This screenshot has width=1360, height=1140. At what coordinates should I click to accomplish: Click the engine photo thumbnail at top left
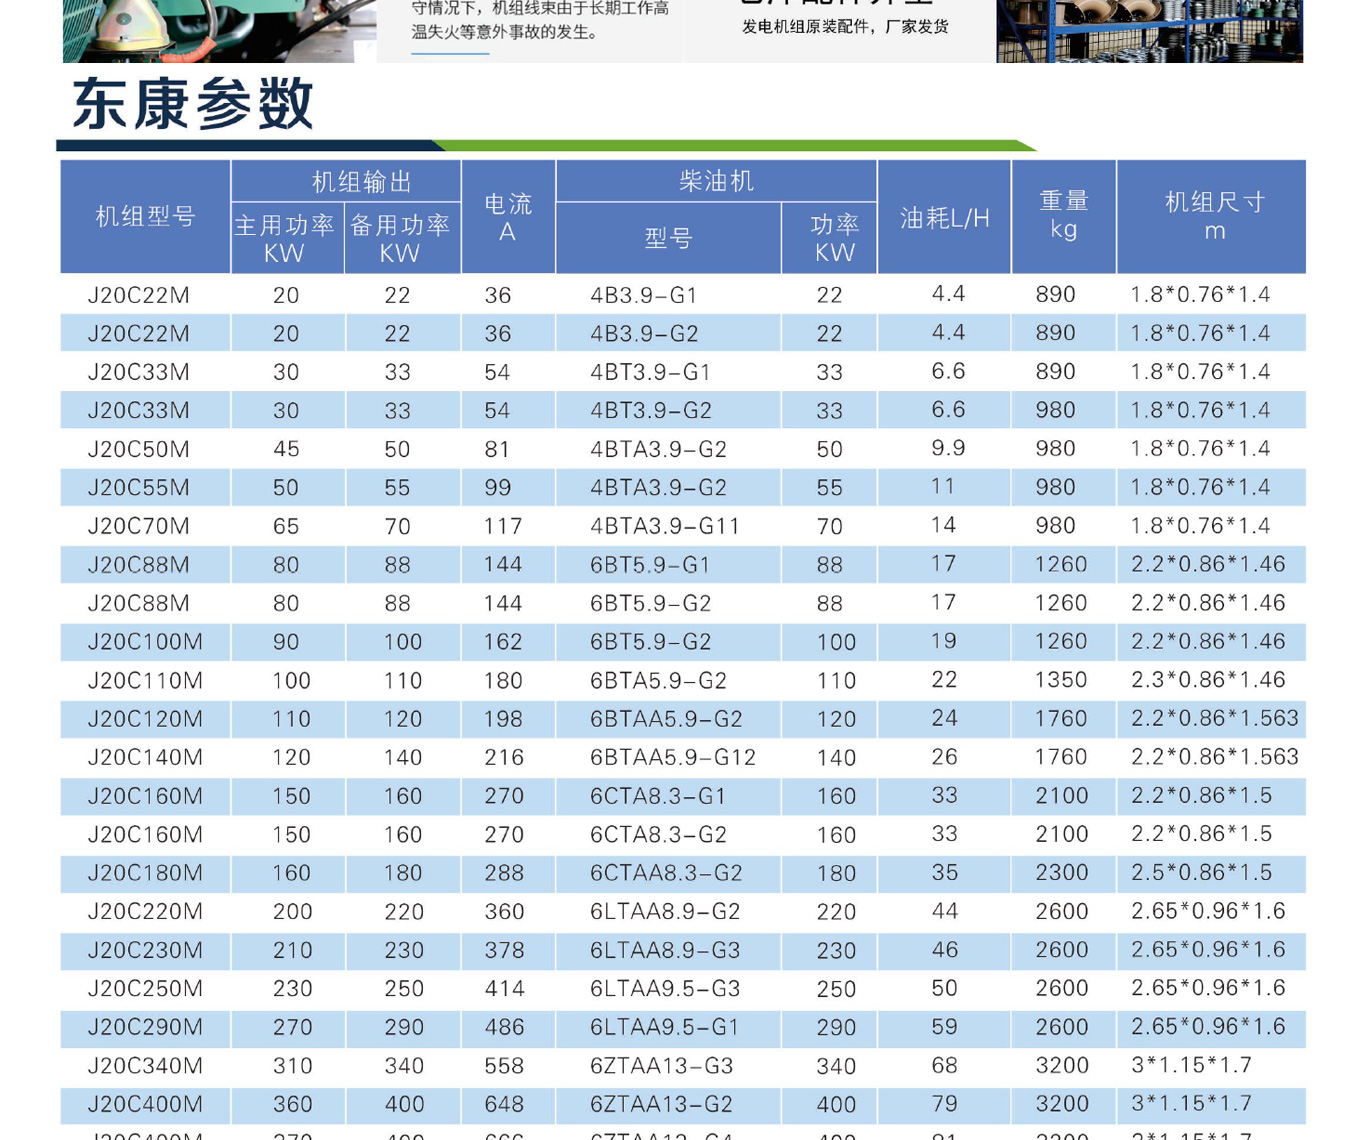[x=219, y=31]
